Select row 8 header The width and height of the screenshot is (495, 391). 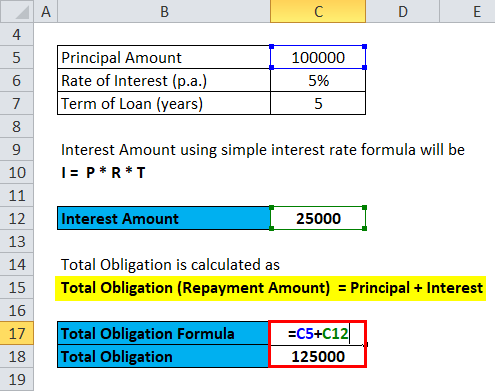pos(17,126)
